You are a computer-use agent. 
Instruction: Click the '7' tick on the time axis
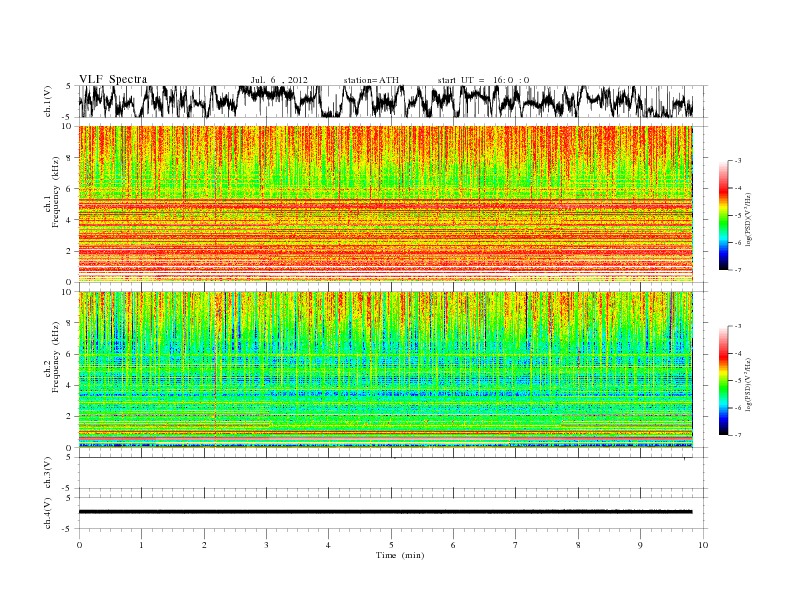tap(516, 545)
